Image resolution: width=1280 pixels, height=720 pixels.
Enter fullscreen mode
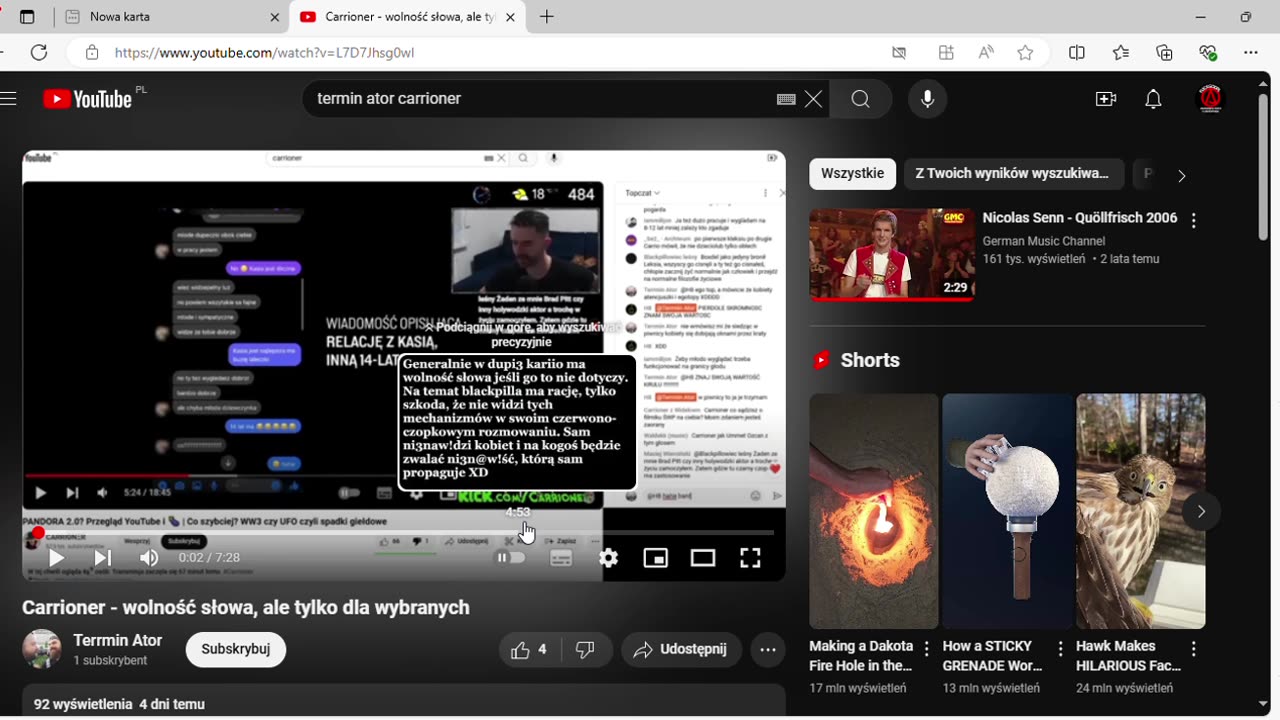pos(750,558)
